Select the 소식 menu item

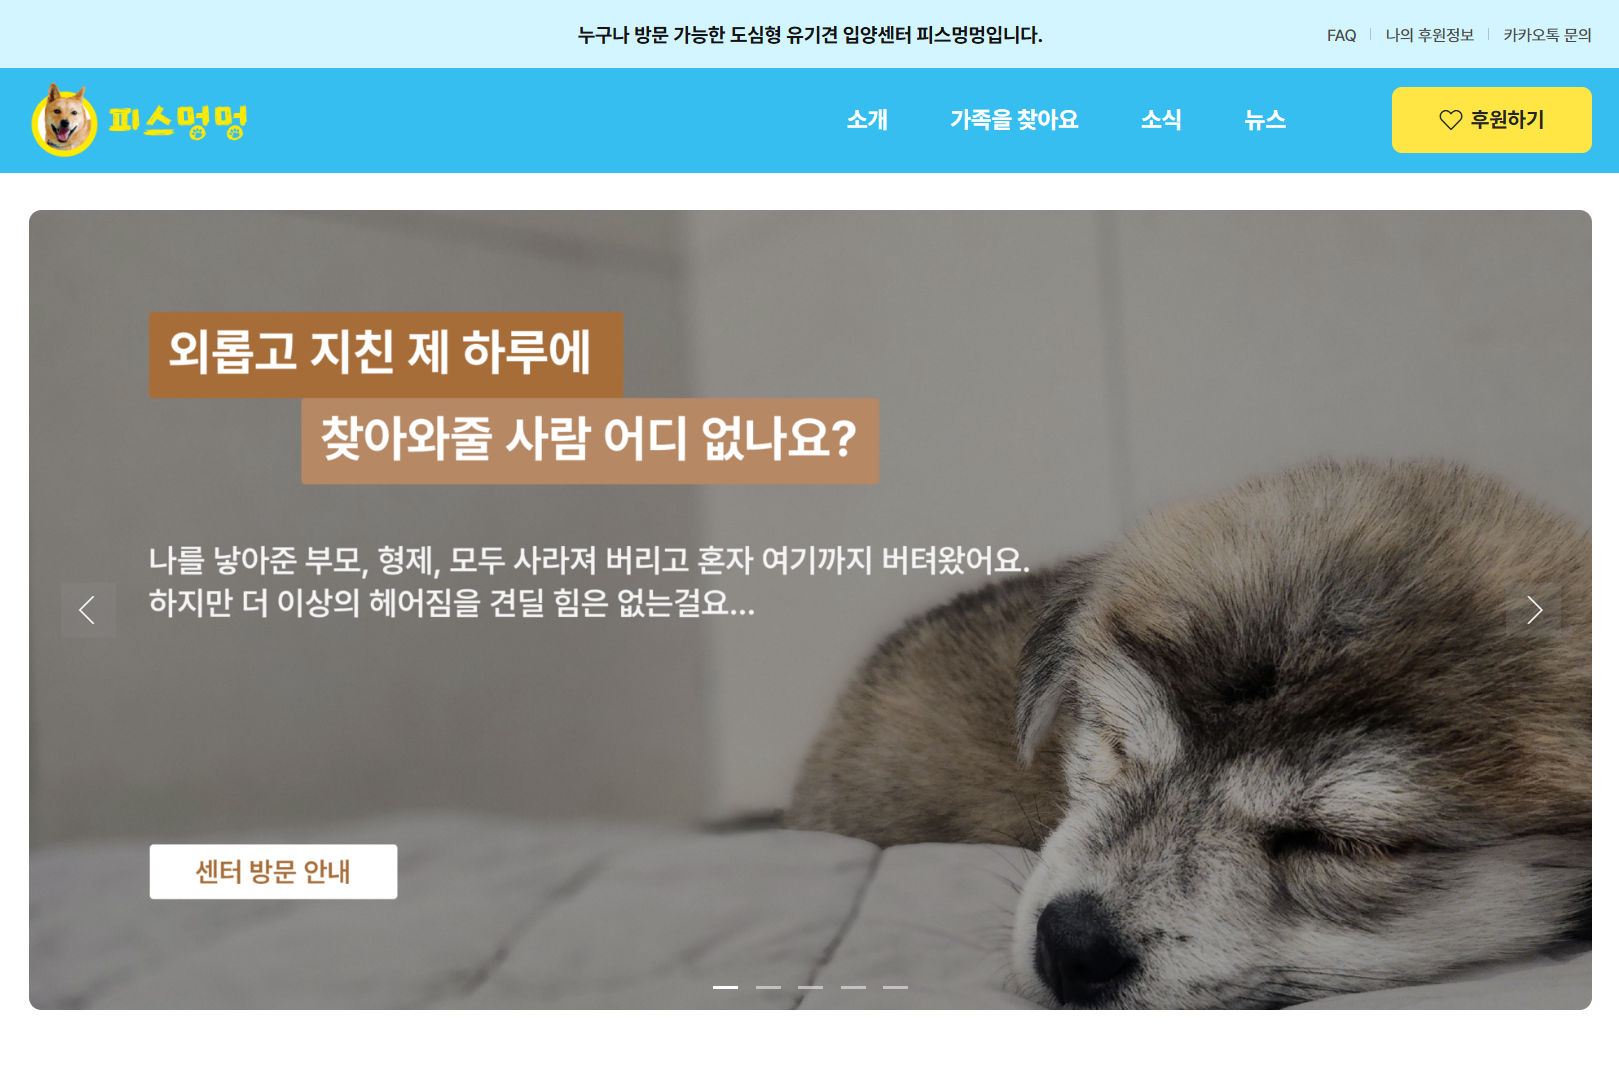[1161, 120]
